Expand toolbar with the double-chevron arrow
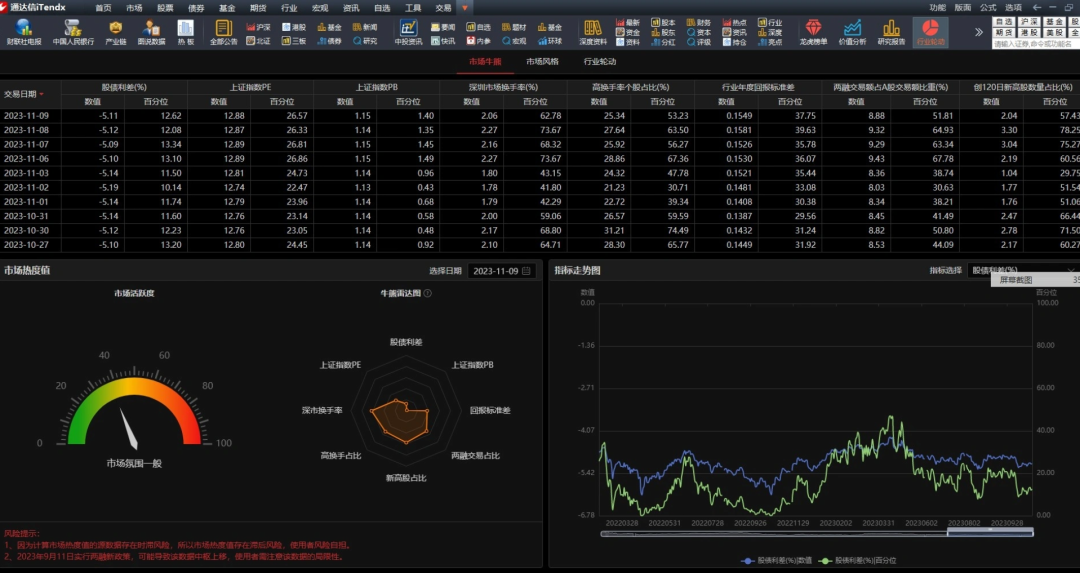Image resolution: width=1080 pixels, height=573 pixels. tap(979, 32)
